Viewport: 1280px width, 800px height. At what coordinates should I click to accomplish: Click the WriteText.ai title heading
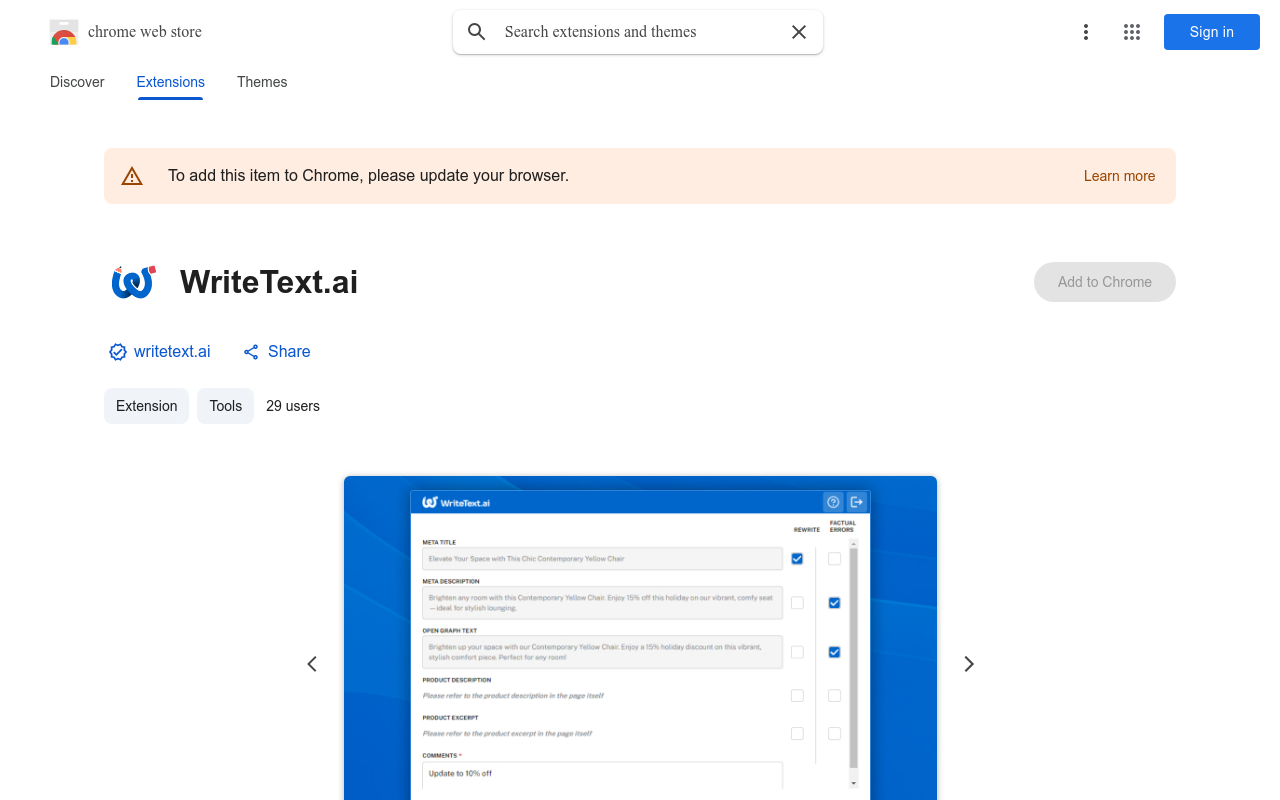[269, 282]
